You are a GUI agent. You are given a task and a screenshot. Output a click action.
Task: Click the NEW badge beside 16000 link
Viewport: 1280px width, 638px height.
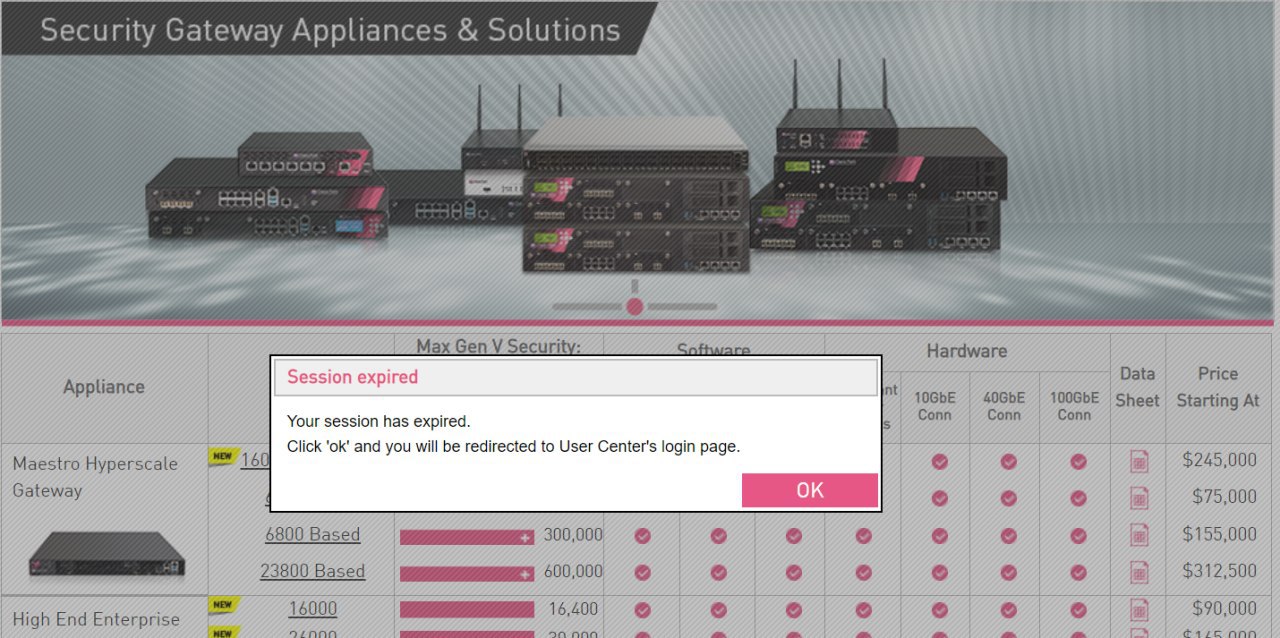point(223,605)
